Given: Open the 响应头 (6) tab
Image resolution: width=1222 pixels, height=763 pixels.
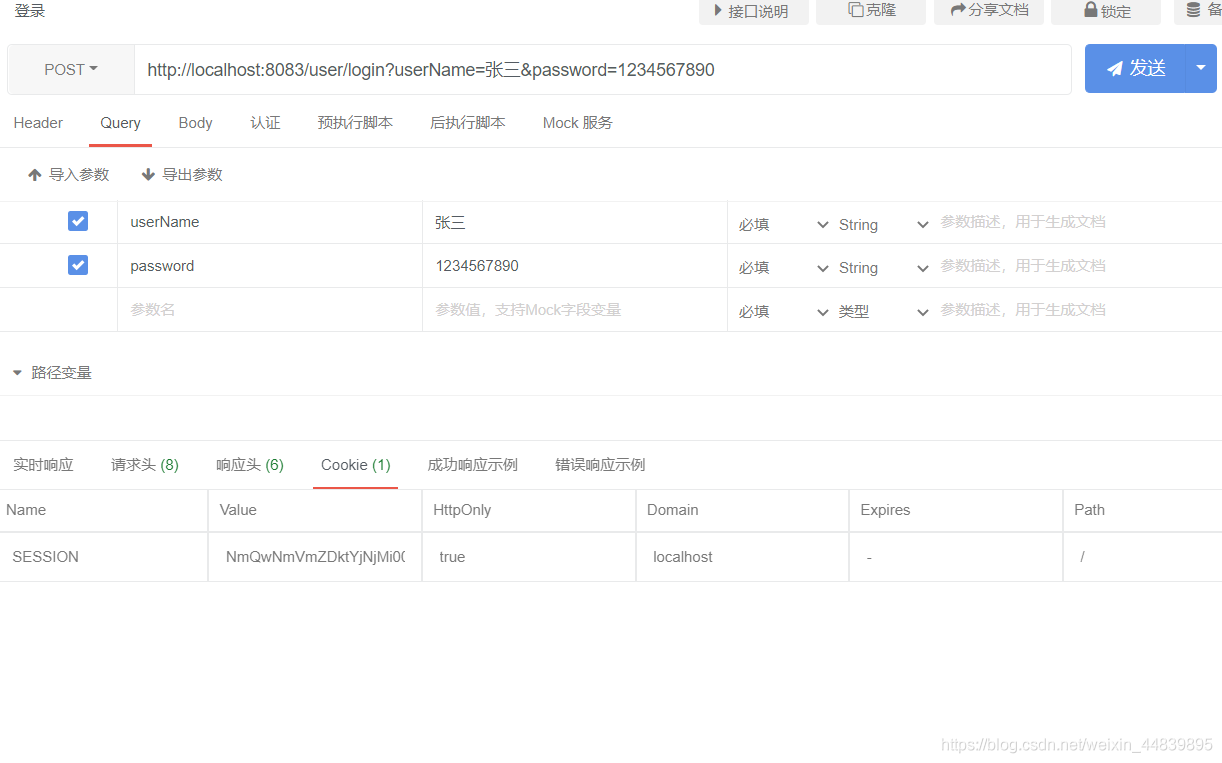Looking at the screenshot, I should click(250, 465).
